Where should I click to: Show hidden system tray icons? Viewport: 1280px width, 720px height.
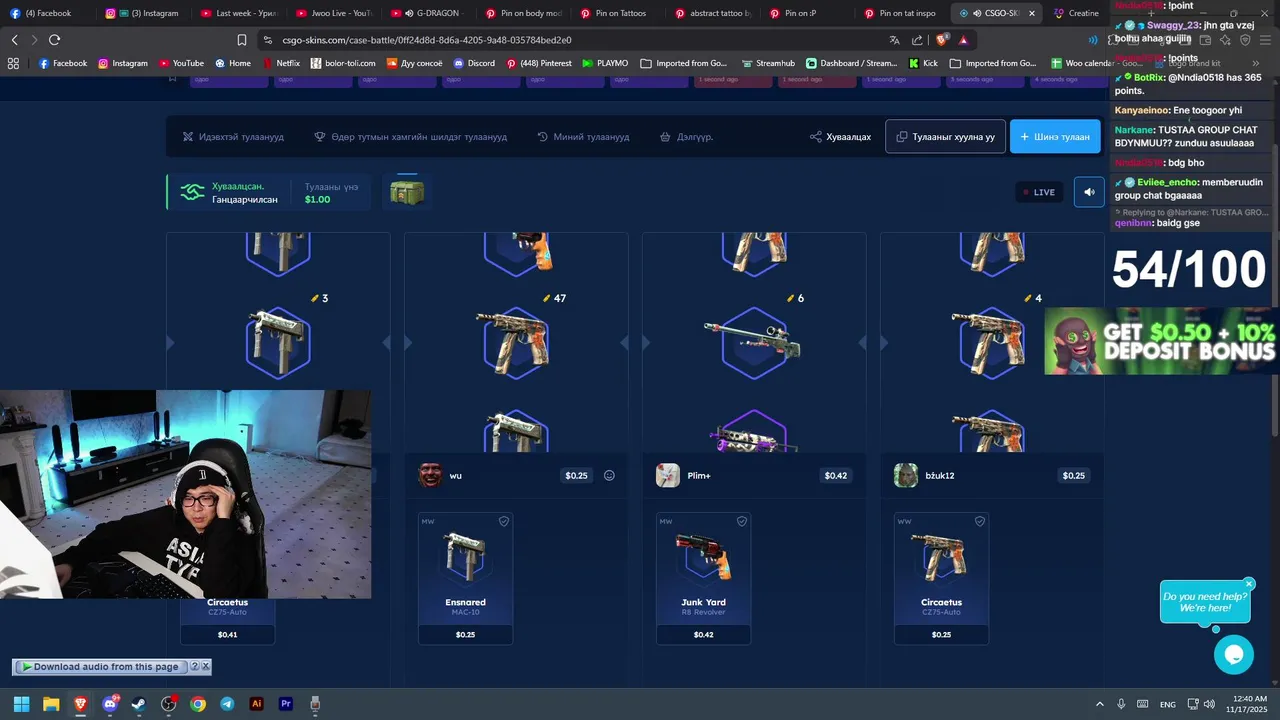[x=1100, y=704]
